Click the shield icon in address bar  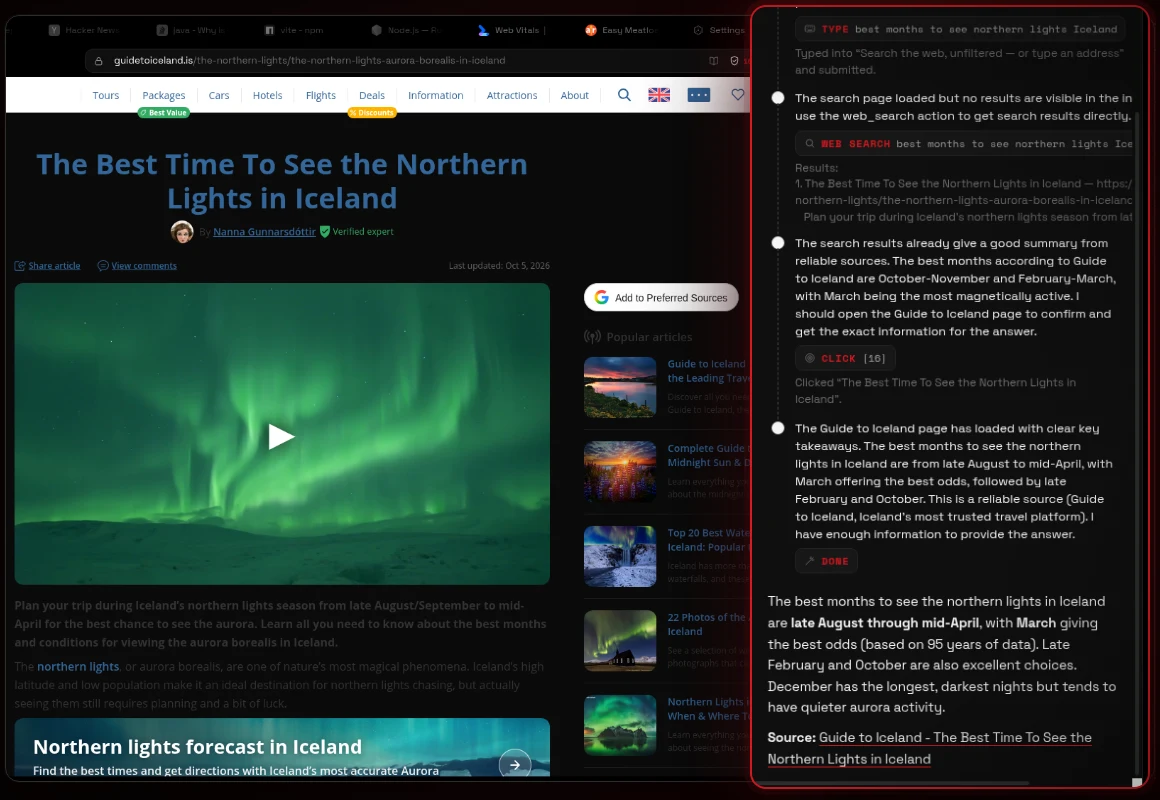click(x=734, y=61)
